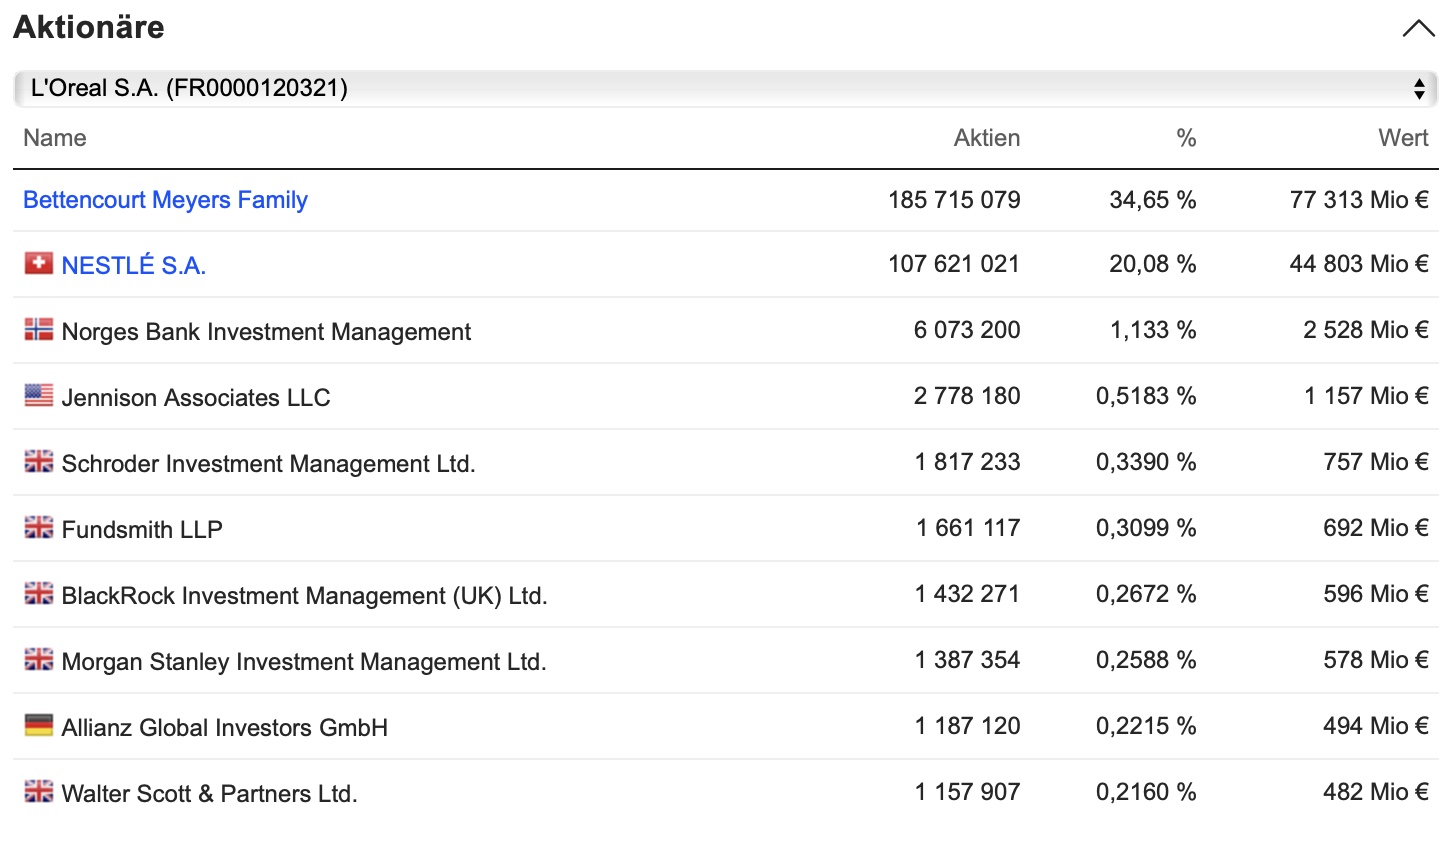Click the US flag beside Jennison Associates
This screenshot has height=842, width=1452.
point(38,396)
